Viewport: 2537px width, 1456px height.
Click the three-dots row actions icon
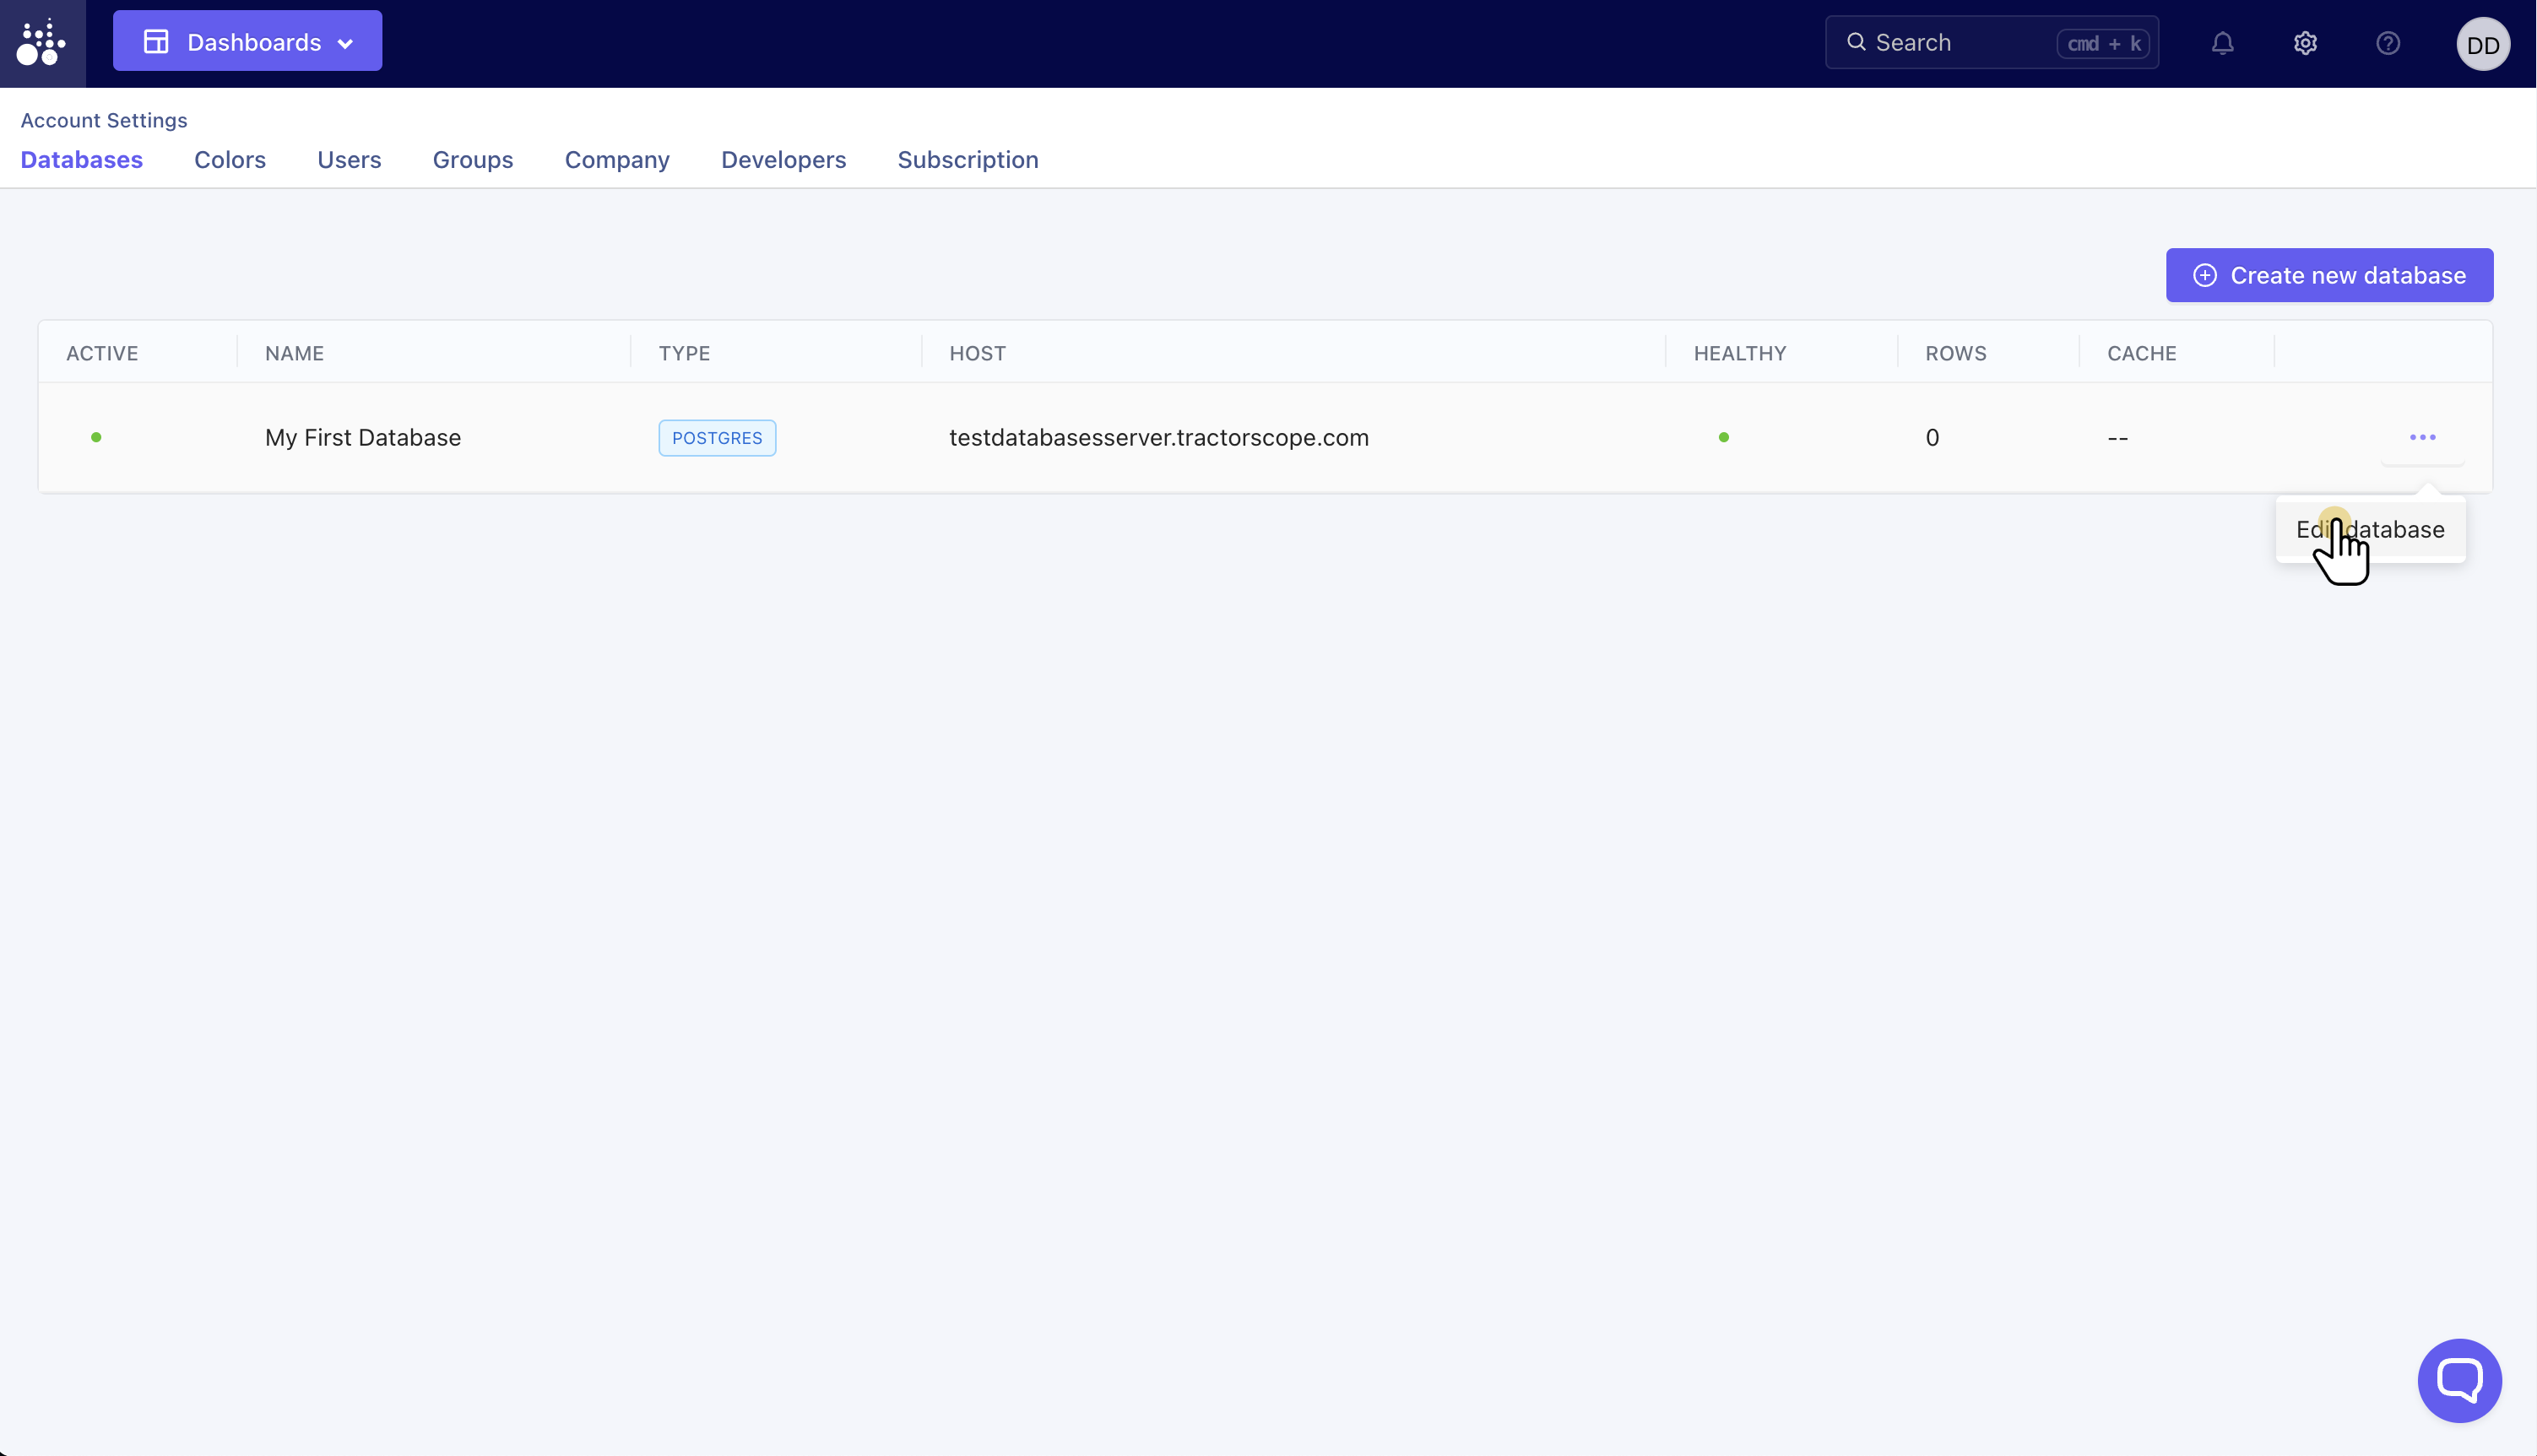click(2422, 437)
